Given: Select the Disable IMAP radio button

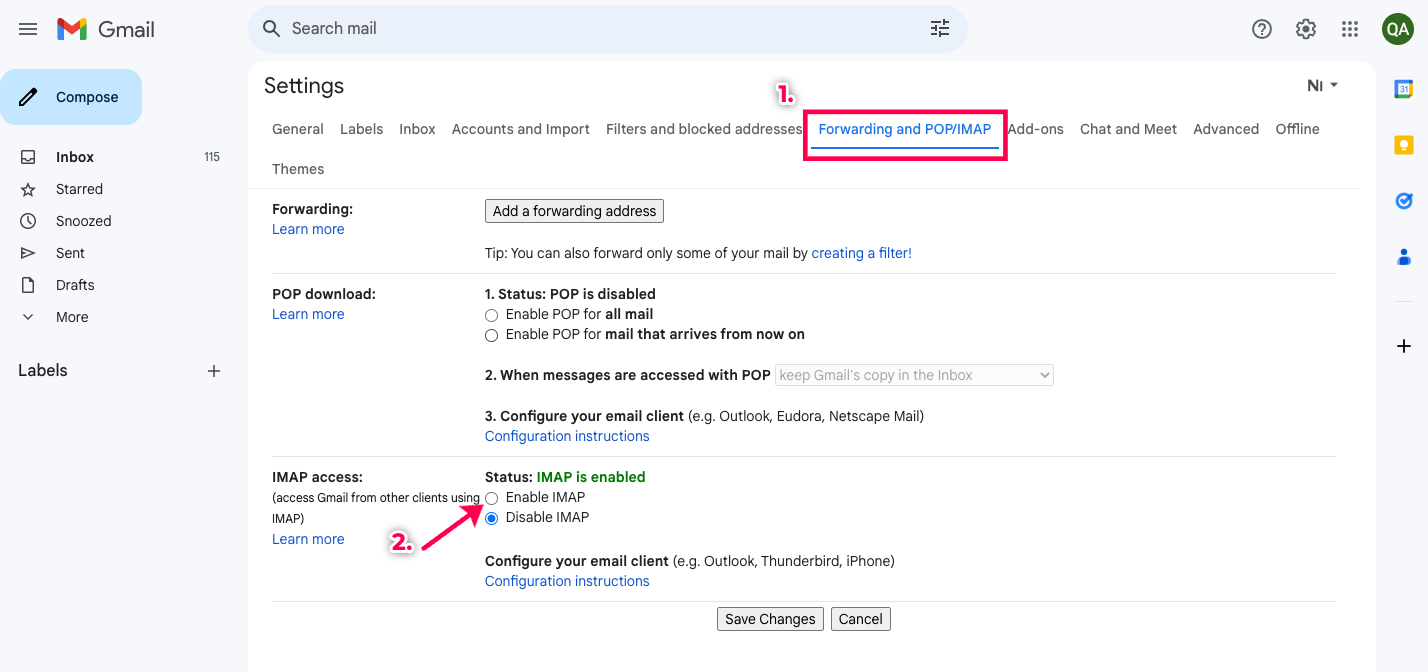Looking at the screenshot, I should coord(491,518).
